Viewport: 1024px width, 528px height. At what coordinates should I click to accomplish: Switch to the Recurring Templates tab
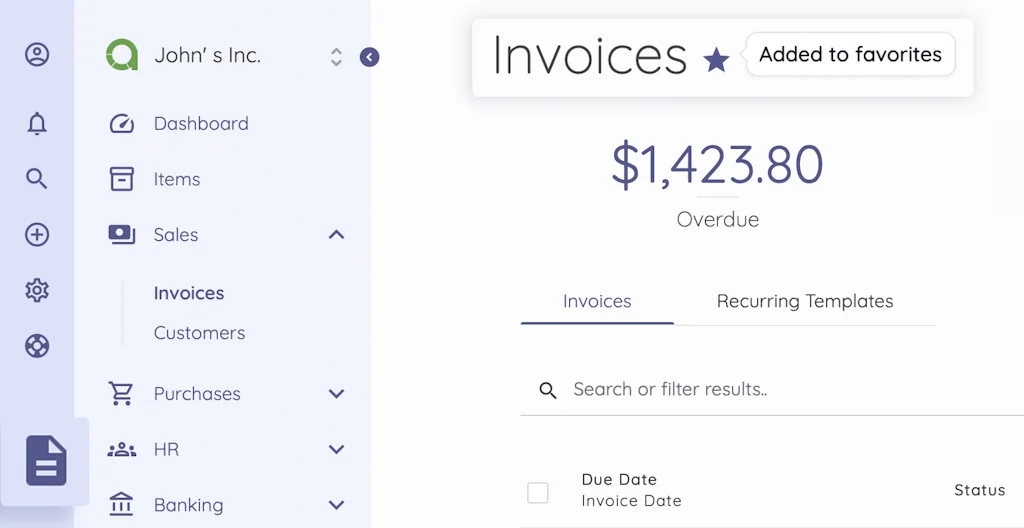(805, 302)
